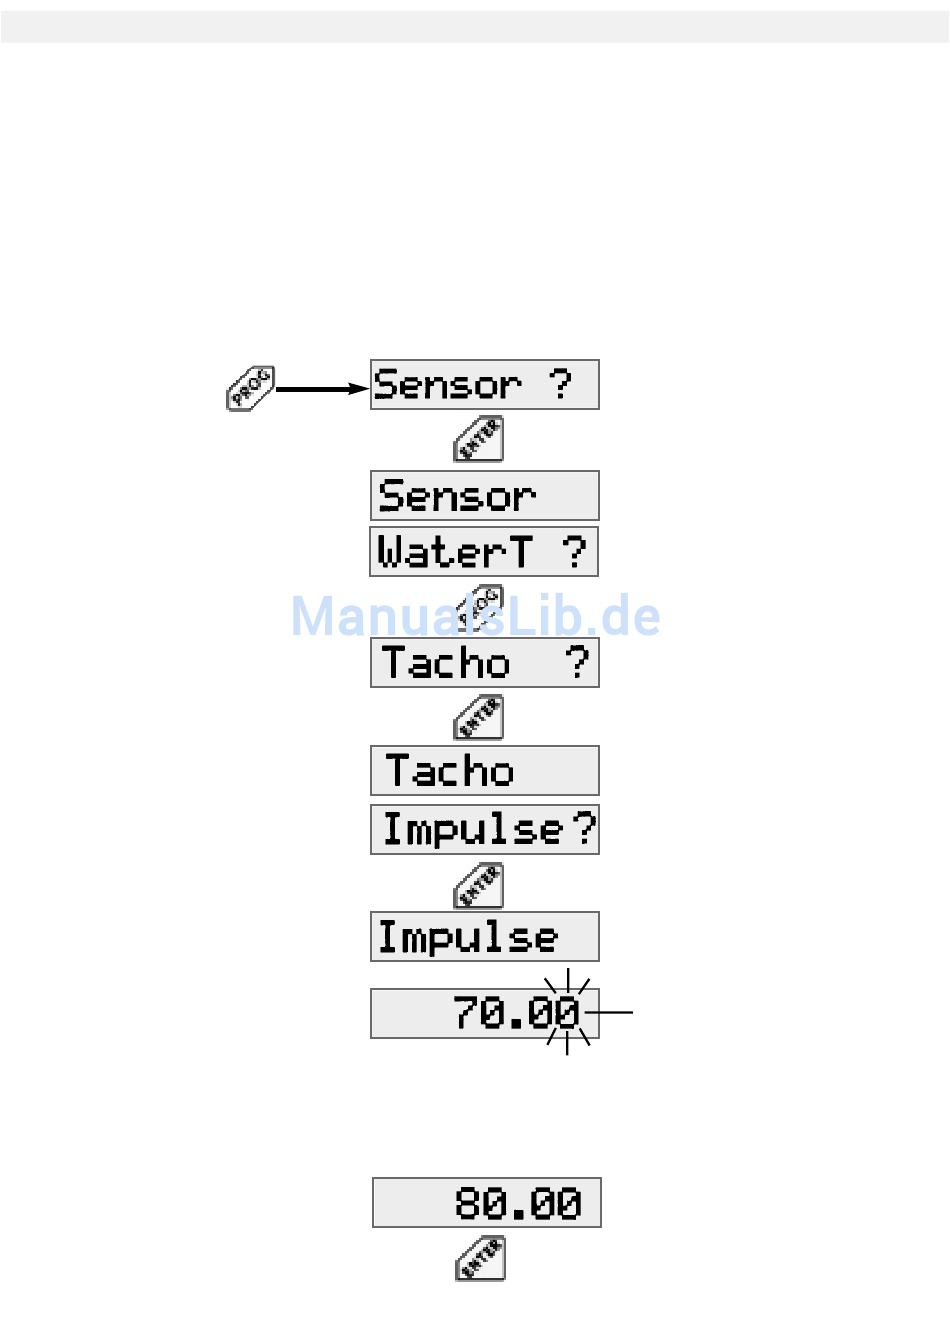Click the ENTER key below 'Sensor ?'
The image size is (950, 1338).
coord(479,440)
